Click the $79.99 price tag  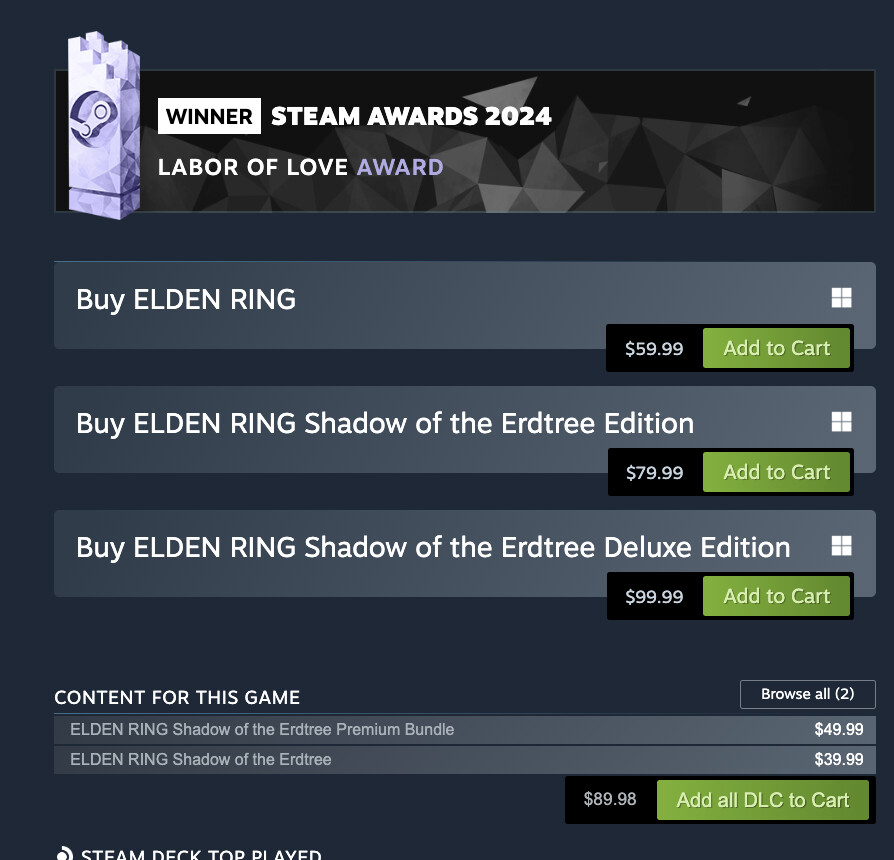pos(654,473)
